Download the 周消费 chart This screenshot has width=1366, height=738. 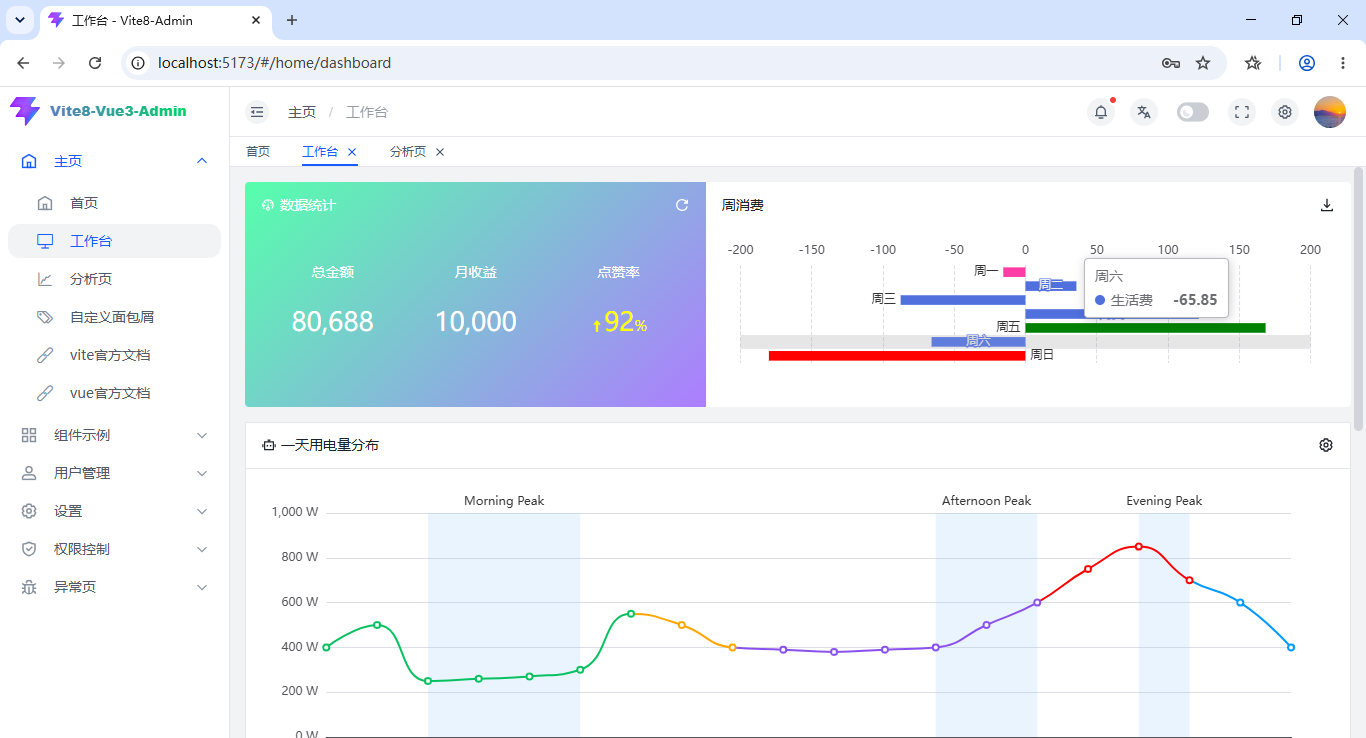pos(1327,205)
